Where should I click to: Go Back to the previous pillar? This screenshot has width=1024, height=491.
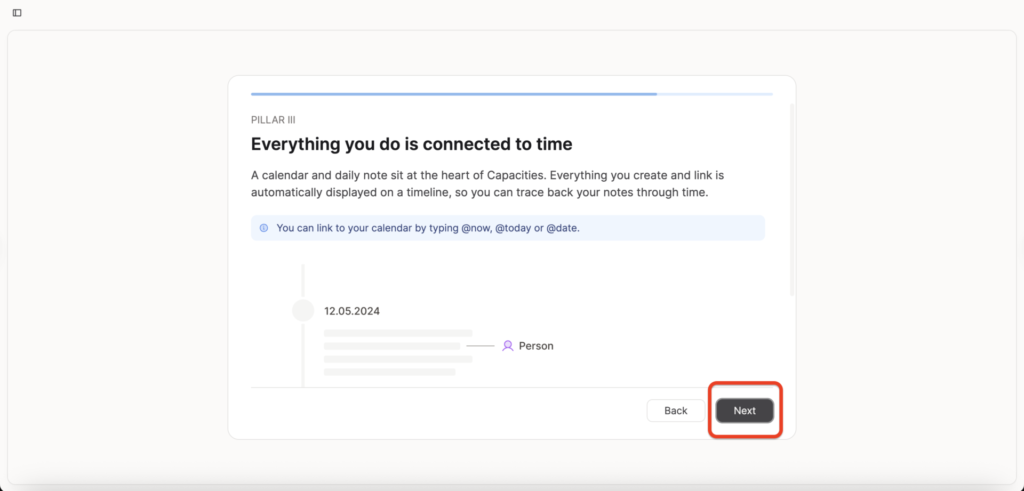click(x=675, y=411)
